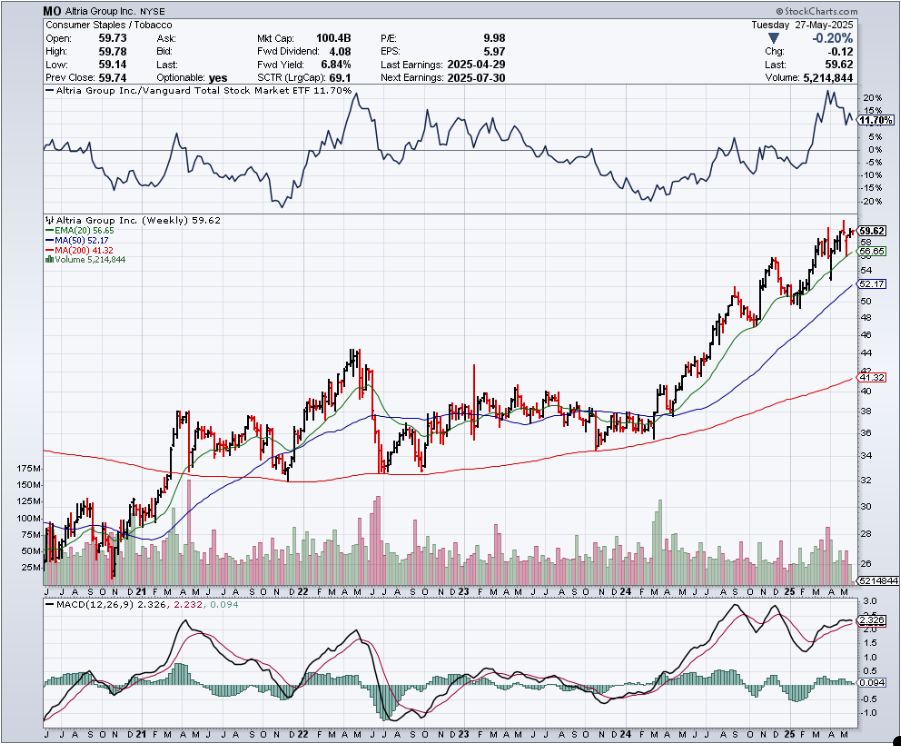
Task: Click the Last Earnings date 2025-04-29
Action: [x=476, y=65]
